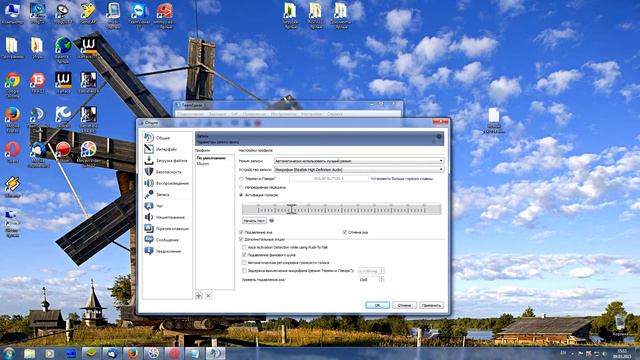640x360 pixels.
Task: Open the Сообщения messages section
Action: (x=167, y=240)
